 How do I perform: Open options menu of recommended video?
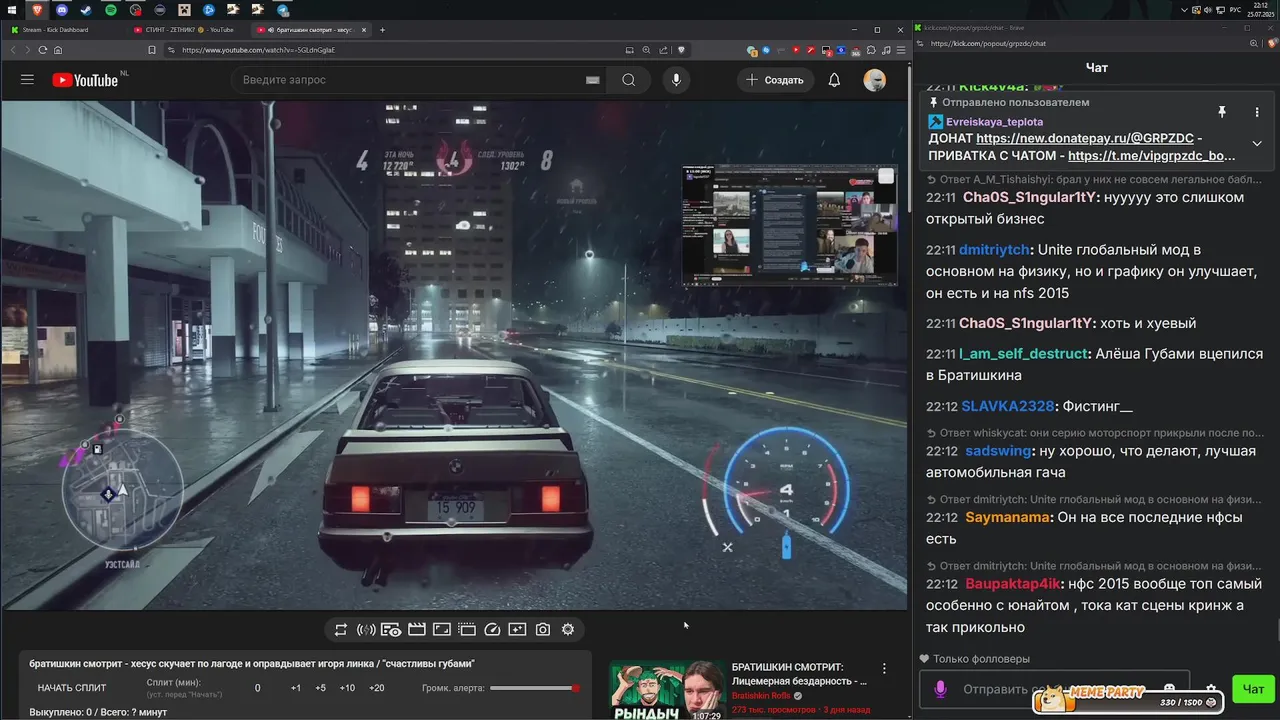point(884,668)
